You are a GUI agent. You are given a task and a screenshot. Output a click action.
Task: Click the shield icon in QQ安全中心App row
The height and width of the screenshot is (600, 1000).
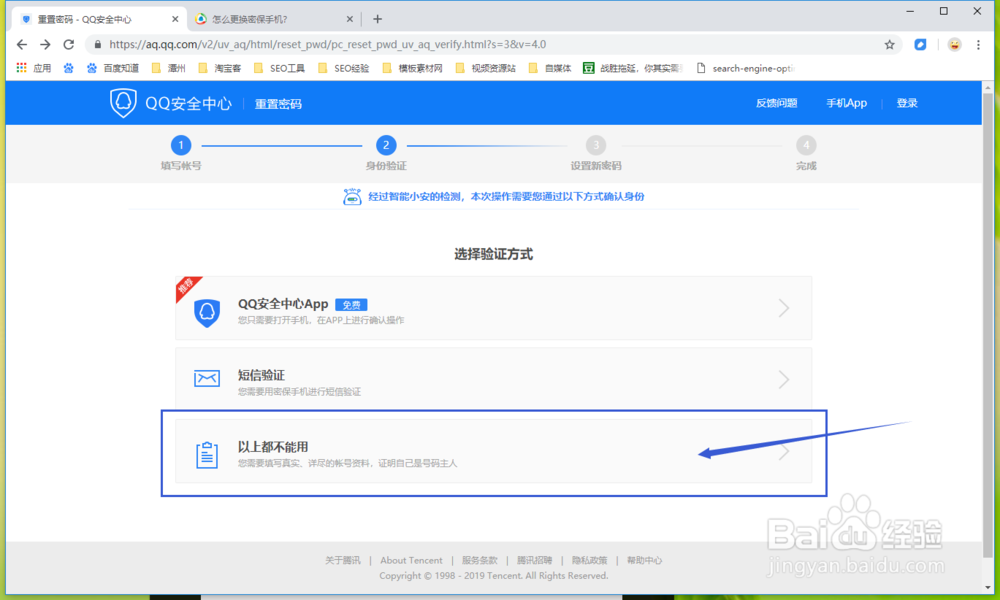pyautogui.click(x=207, y=312)
